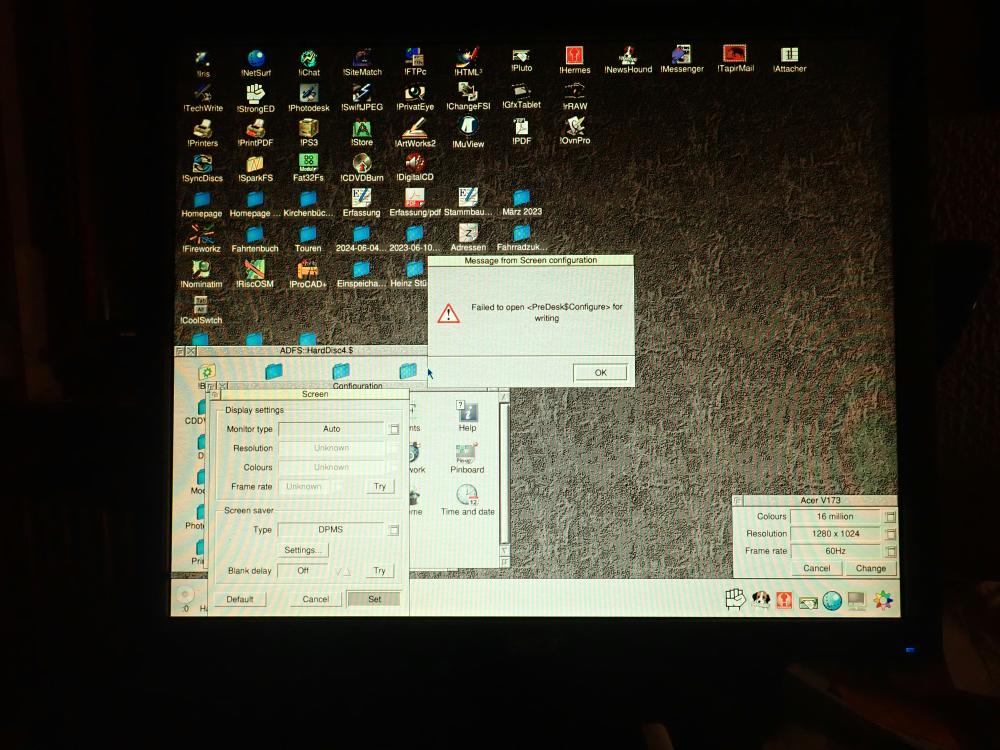Select the !ChangeFSI icon
This screenshot has width=1000, height=750.
(x=468, y=97)
